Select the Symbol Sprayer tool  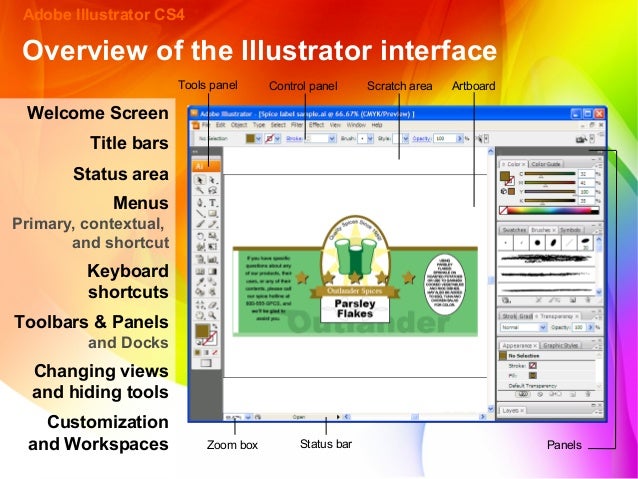point(200,259)
